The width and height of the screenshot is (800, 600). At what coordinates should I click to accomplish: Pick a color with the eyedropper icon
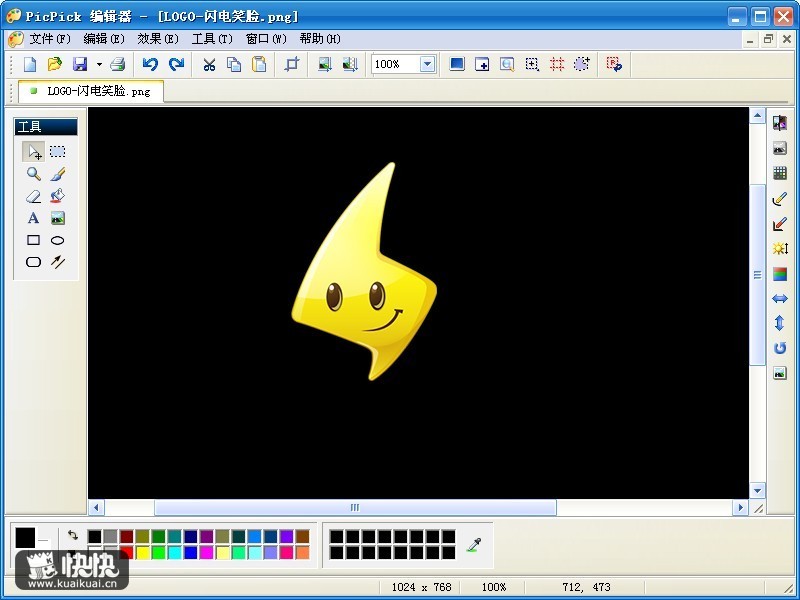474,544
